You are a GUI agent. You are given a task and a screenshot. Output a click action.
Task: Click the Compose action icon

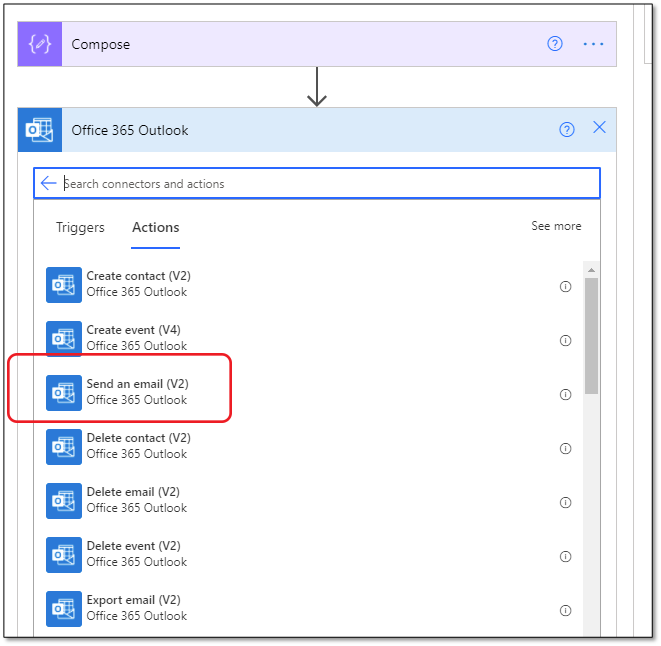coord(40,44)
